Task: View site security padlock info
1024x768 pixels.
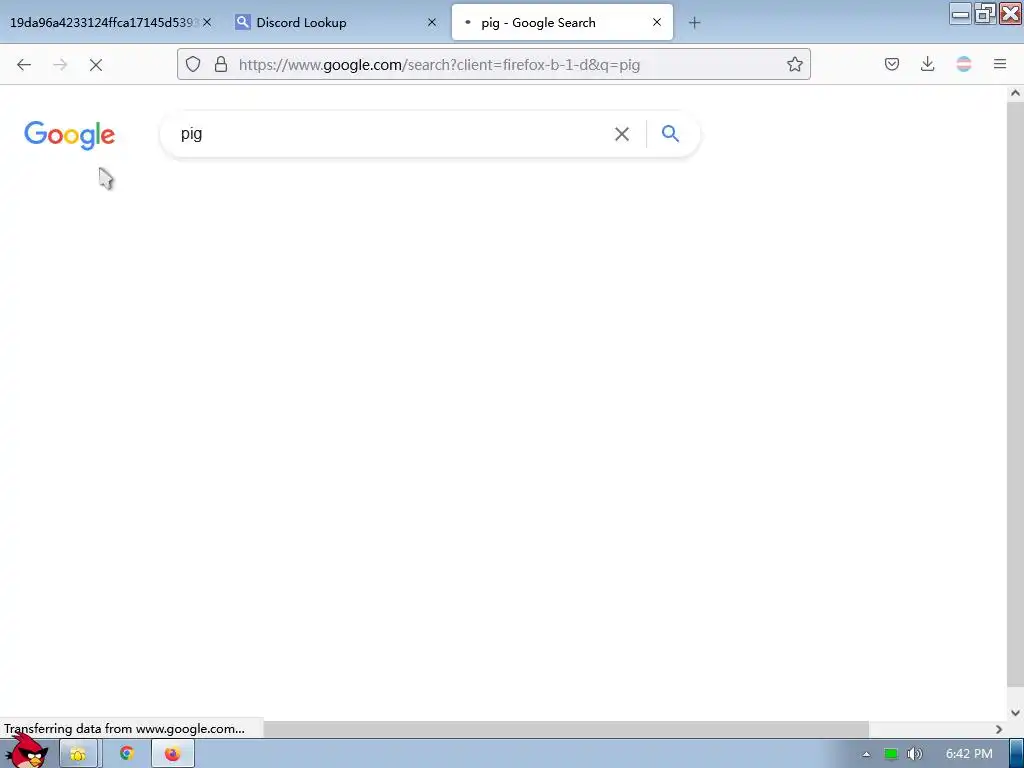Action: [221, 64]
